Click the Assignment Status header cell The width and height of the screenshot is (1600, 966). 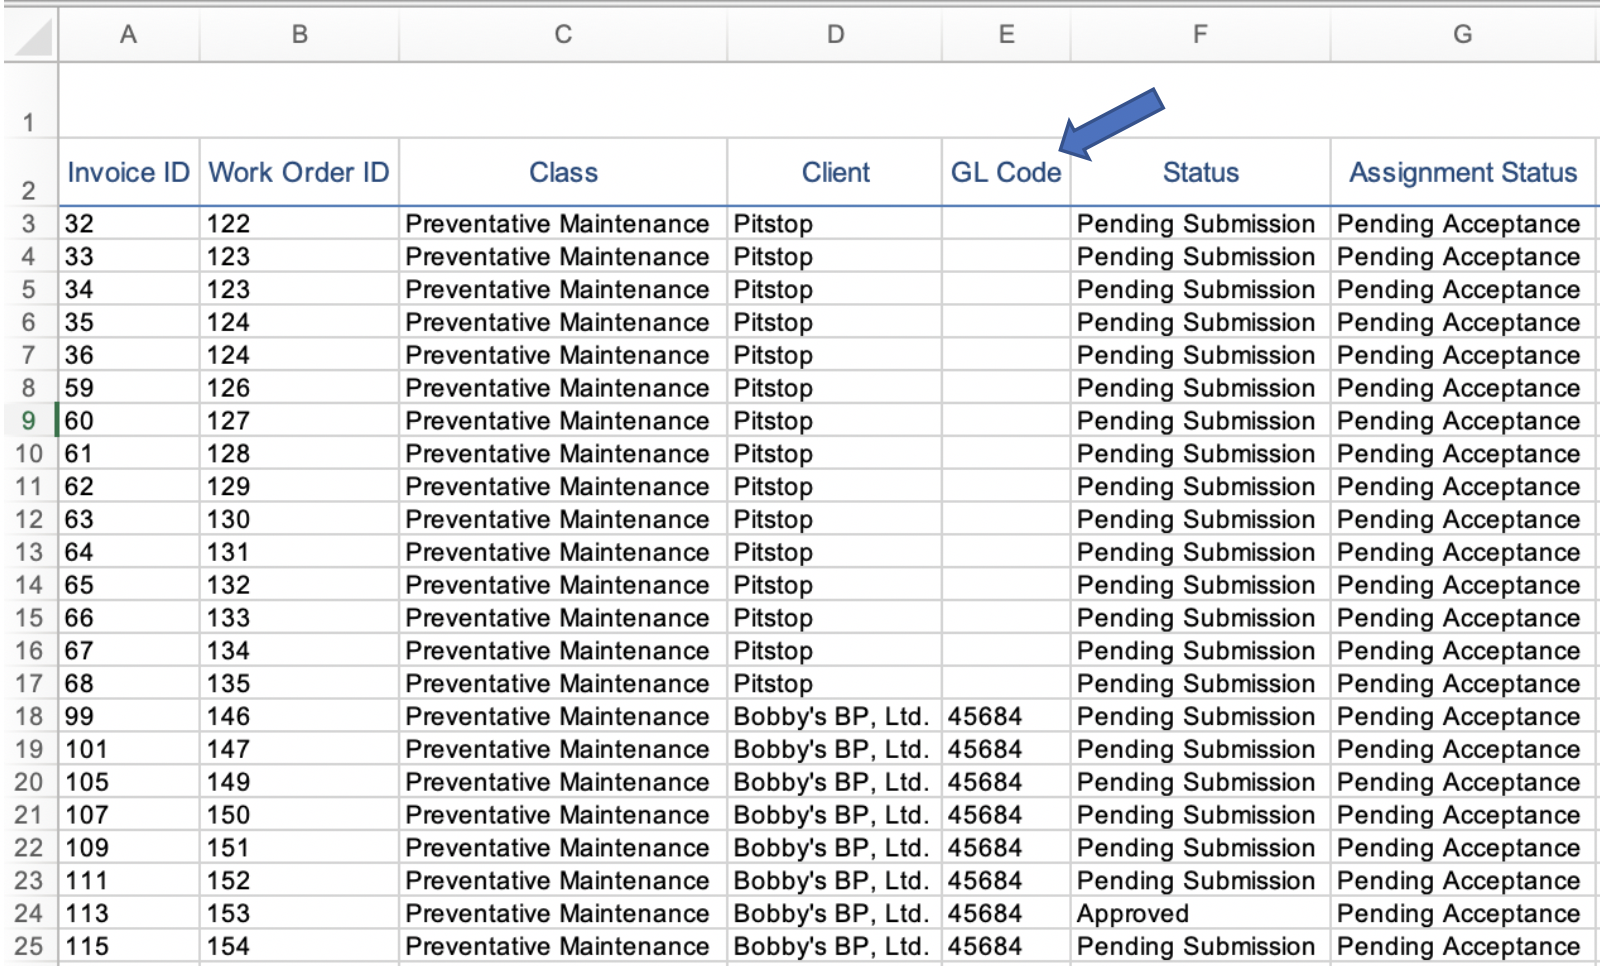[x=1462, y=173]
